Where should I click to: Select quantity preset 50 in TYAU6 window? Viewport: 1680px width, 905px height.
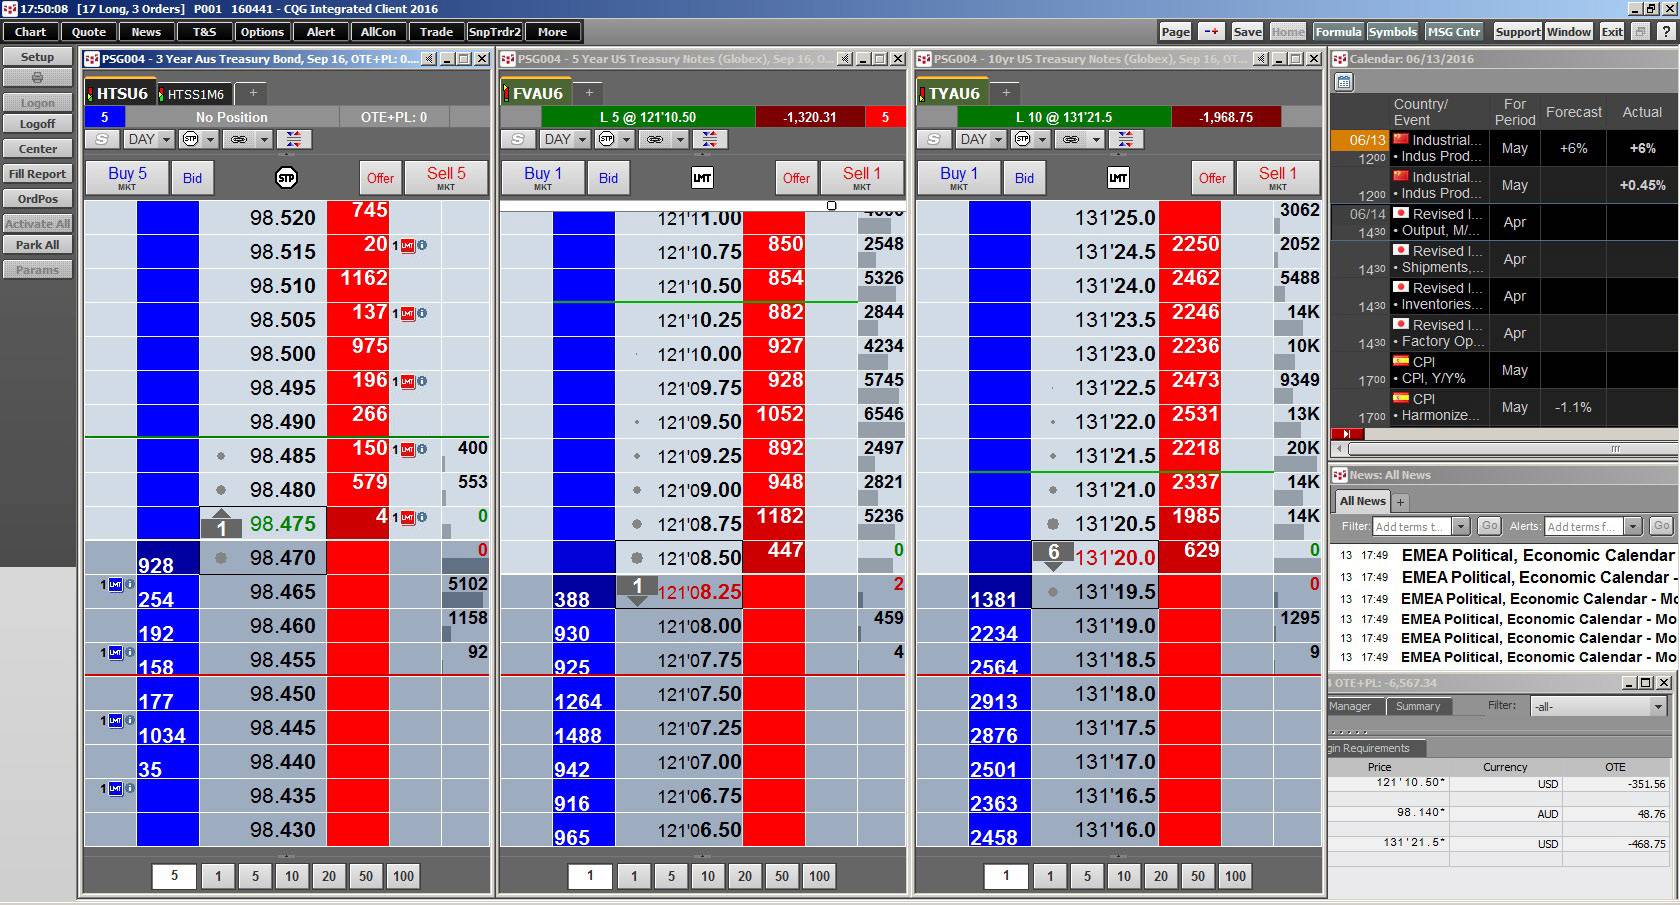[1198, 876]
